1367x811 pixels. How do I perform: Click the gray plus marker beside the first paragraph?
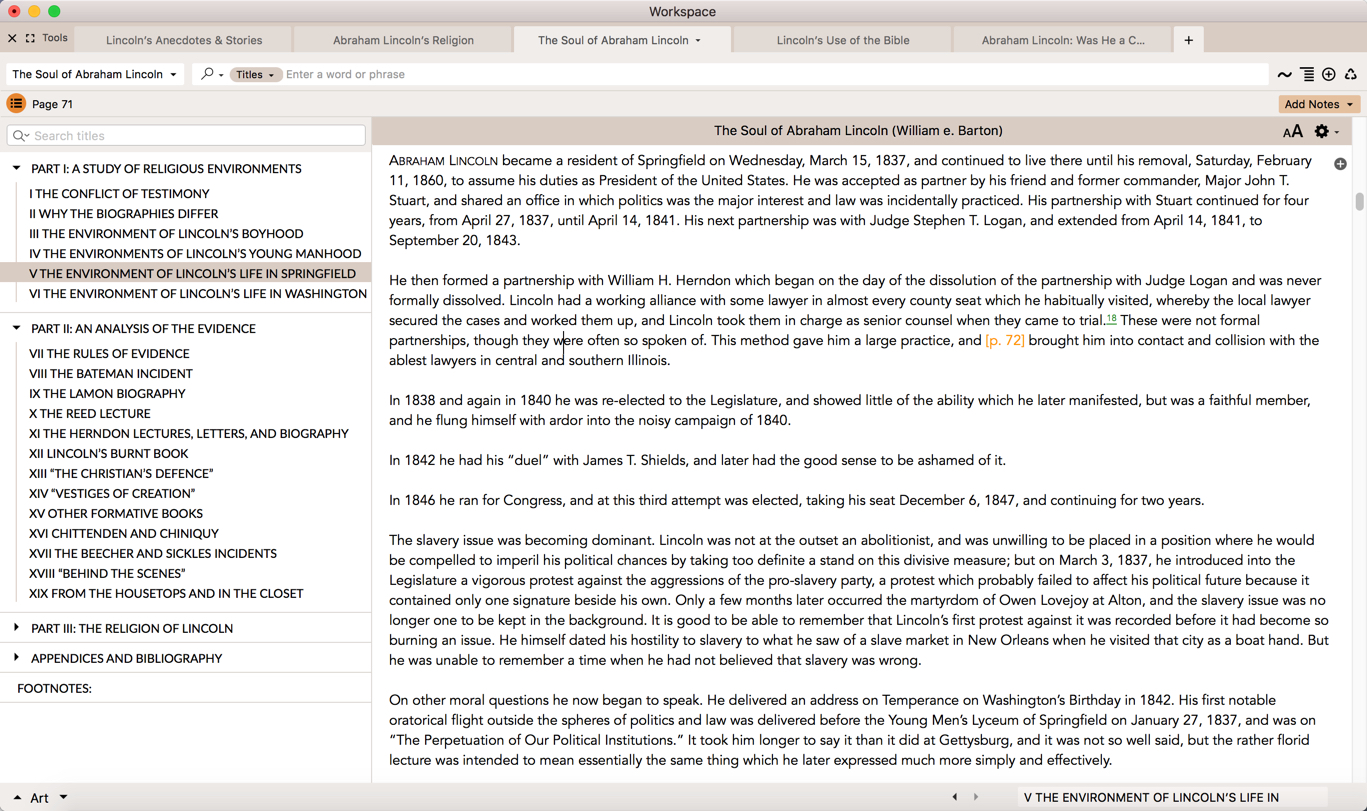(1340, 163)
